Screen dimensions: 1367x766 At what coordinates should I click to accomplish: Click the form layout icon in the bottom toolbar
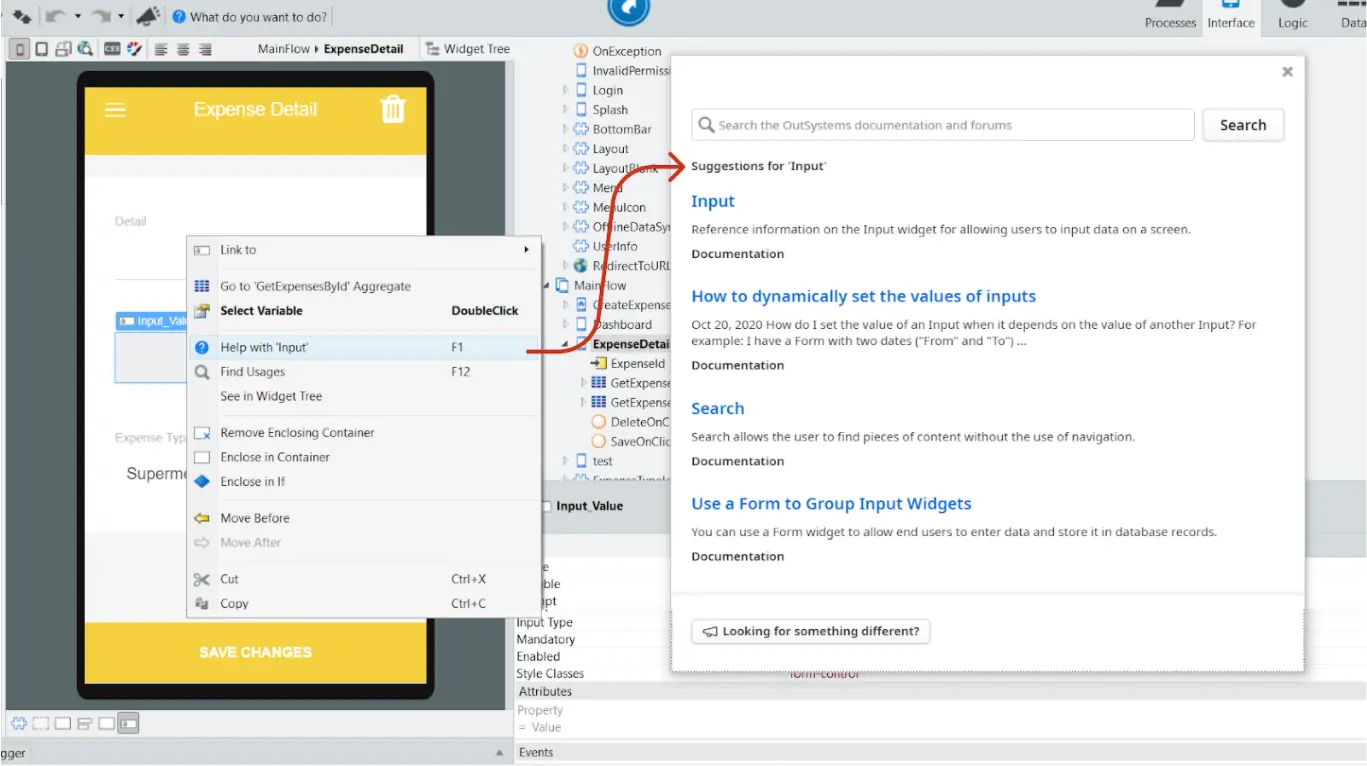[84, 723]
